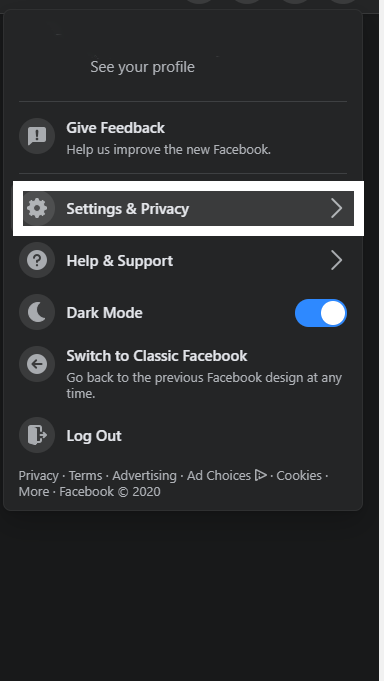Click the Help & Support question mark icon
Screen dimensions: 384x681
[x=37, y=260]
